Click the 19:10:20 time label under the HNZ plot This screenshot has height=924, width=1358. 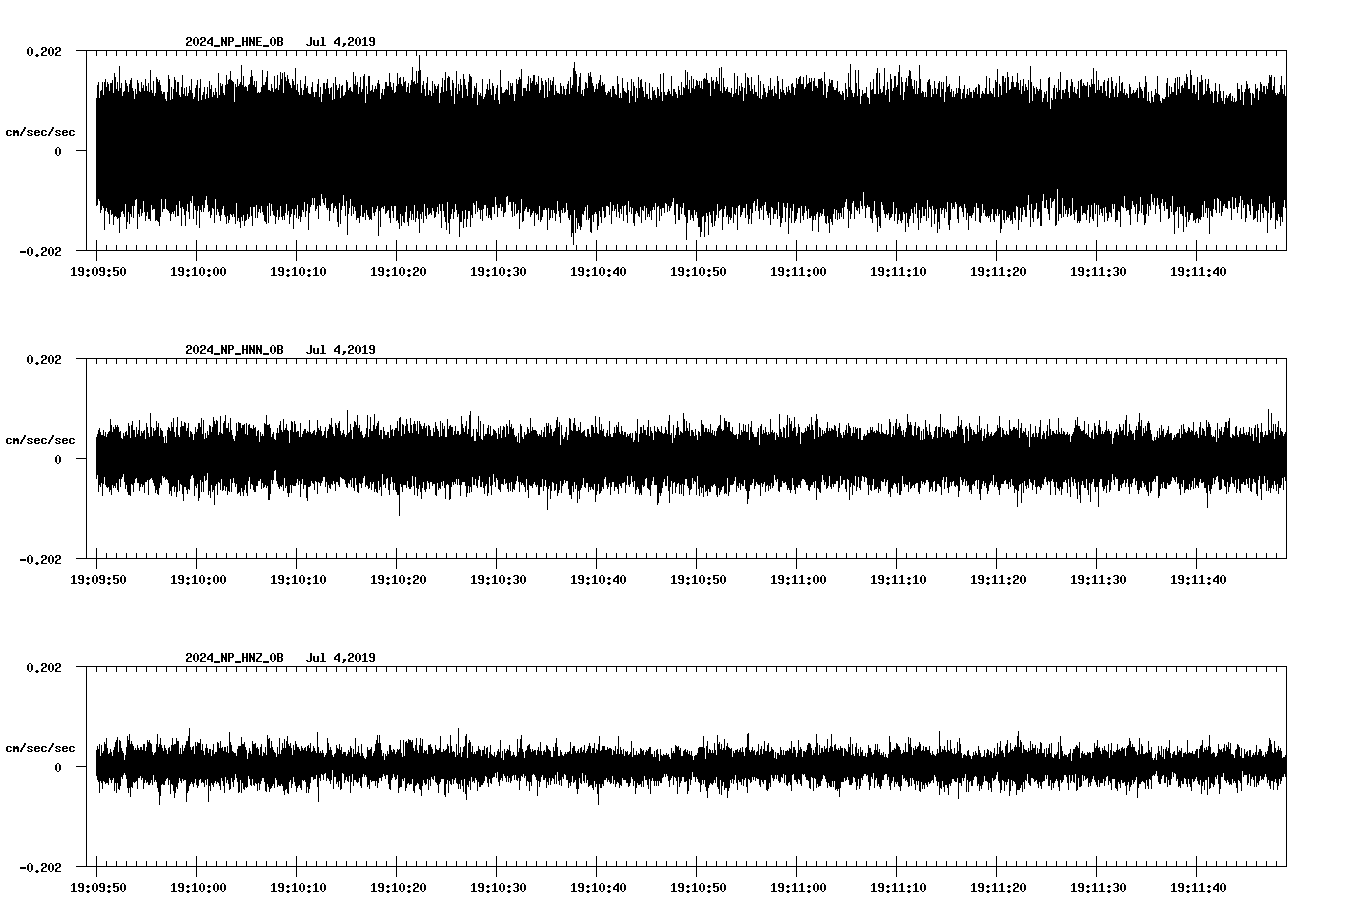tap(398, 887)
